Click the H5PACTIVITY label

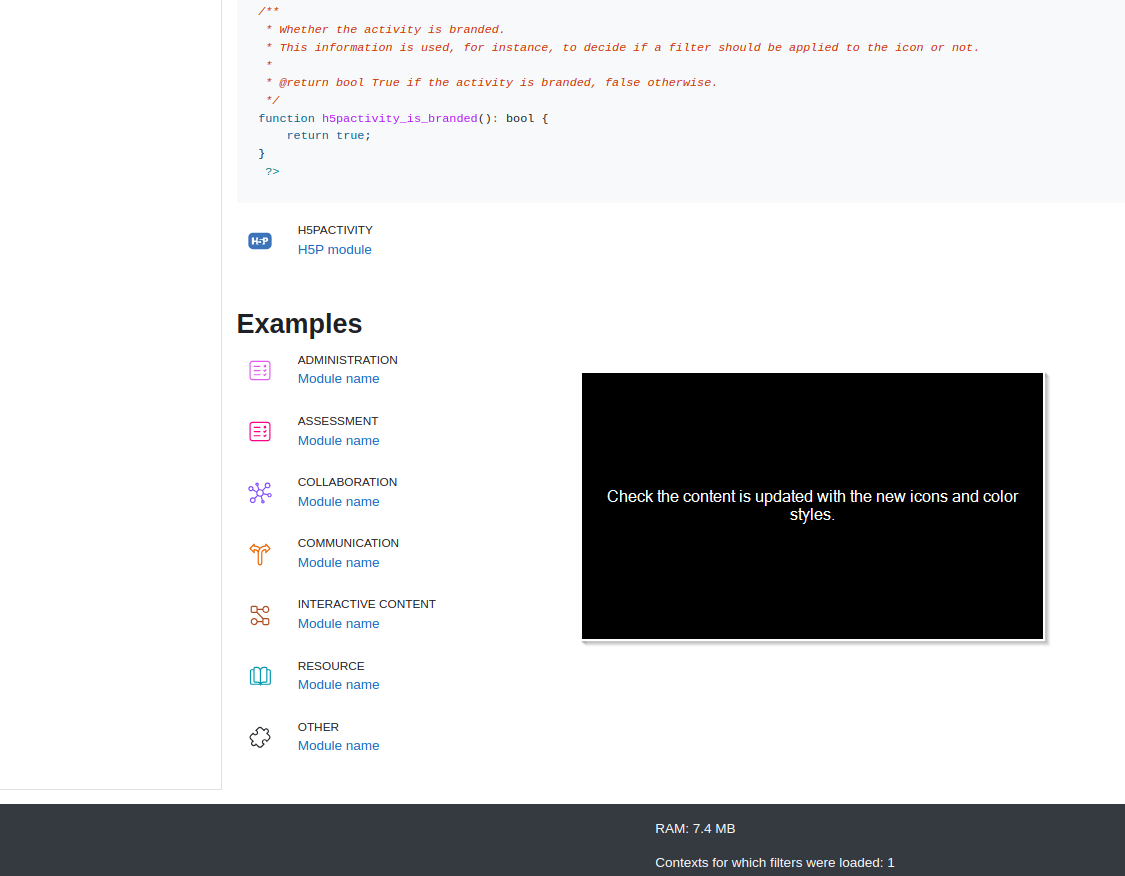(x=335, y=230)
